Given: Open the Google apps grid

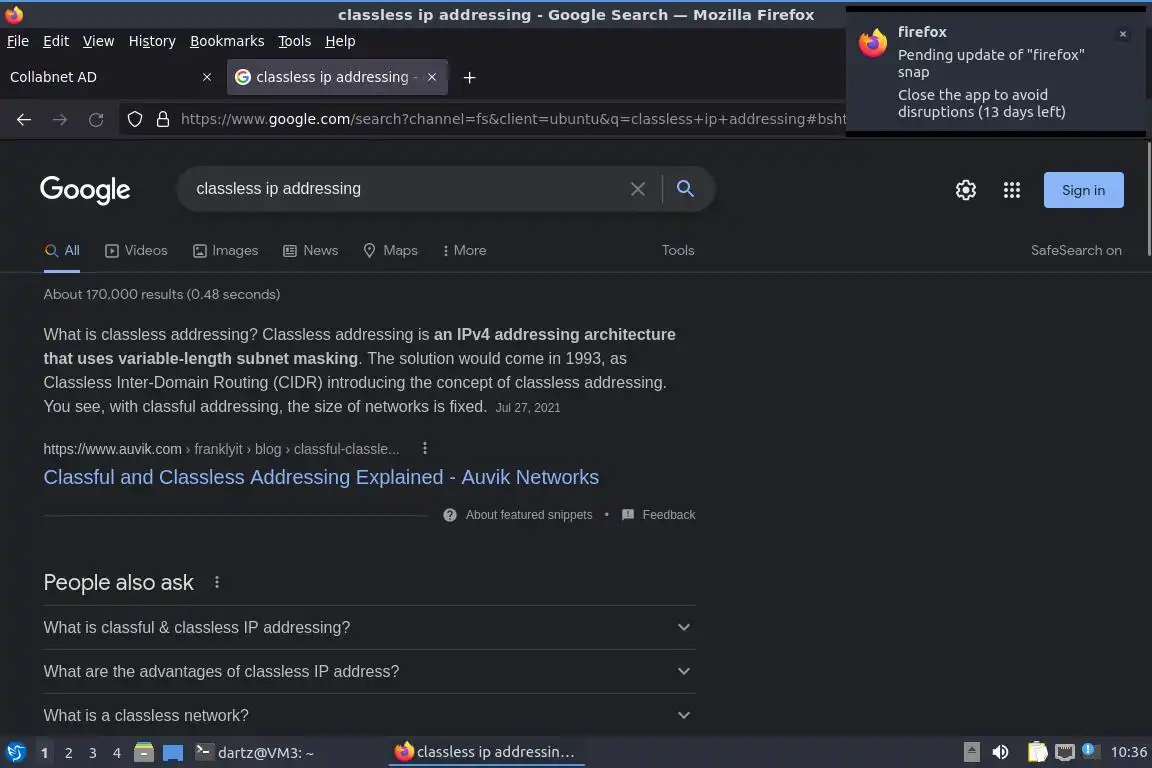Looking at the screenshot, I should (1012, 190).
